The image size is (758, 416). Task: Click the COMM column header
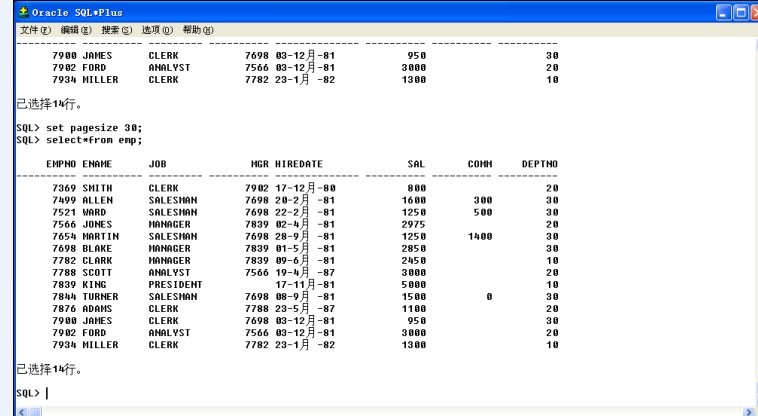(x=480, y=164)
